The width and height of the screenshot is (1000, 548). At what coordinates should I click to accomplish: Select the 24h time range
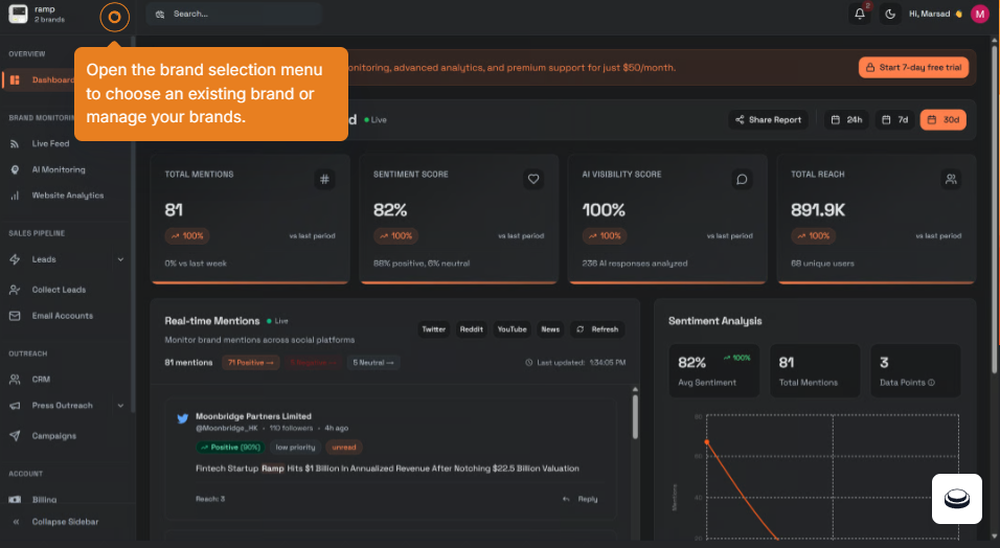tap(846, 120)
